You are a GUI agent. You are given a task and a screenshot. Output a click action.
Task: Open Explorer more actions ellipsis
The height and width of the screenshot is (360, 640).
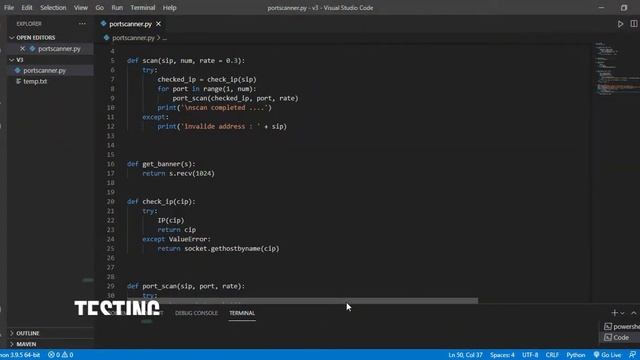[82, 24]
